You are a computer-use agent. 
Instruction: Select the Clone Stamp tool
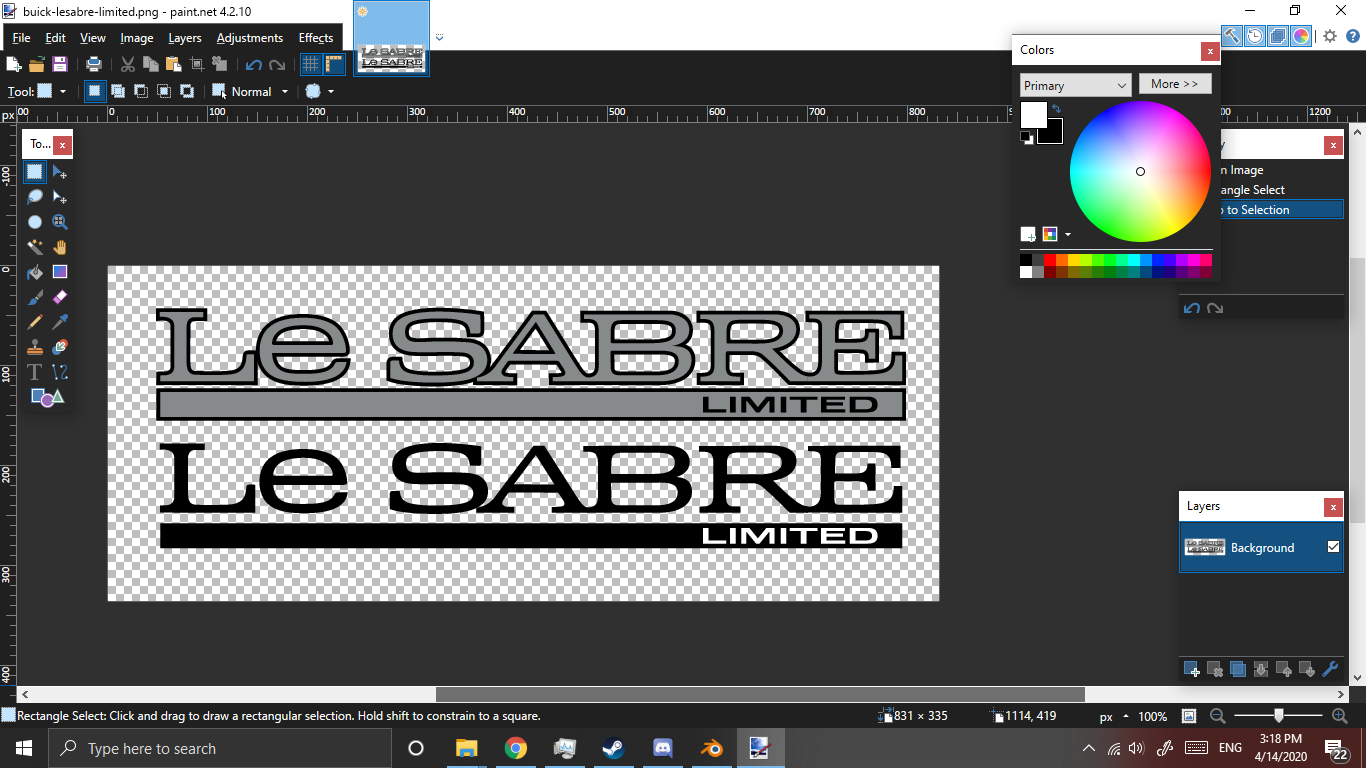tap(35, 347)
